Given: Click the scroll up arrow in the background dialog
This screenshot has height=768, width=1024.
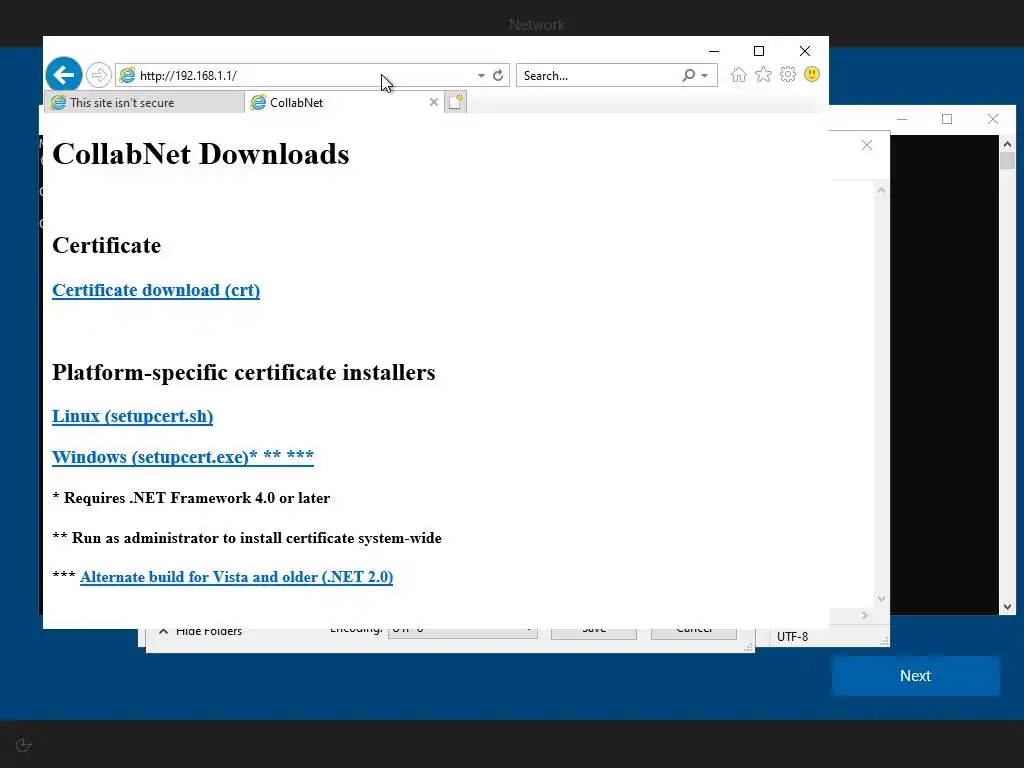Looking at the screenshot, I should [882, 191].
